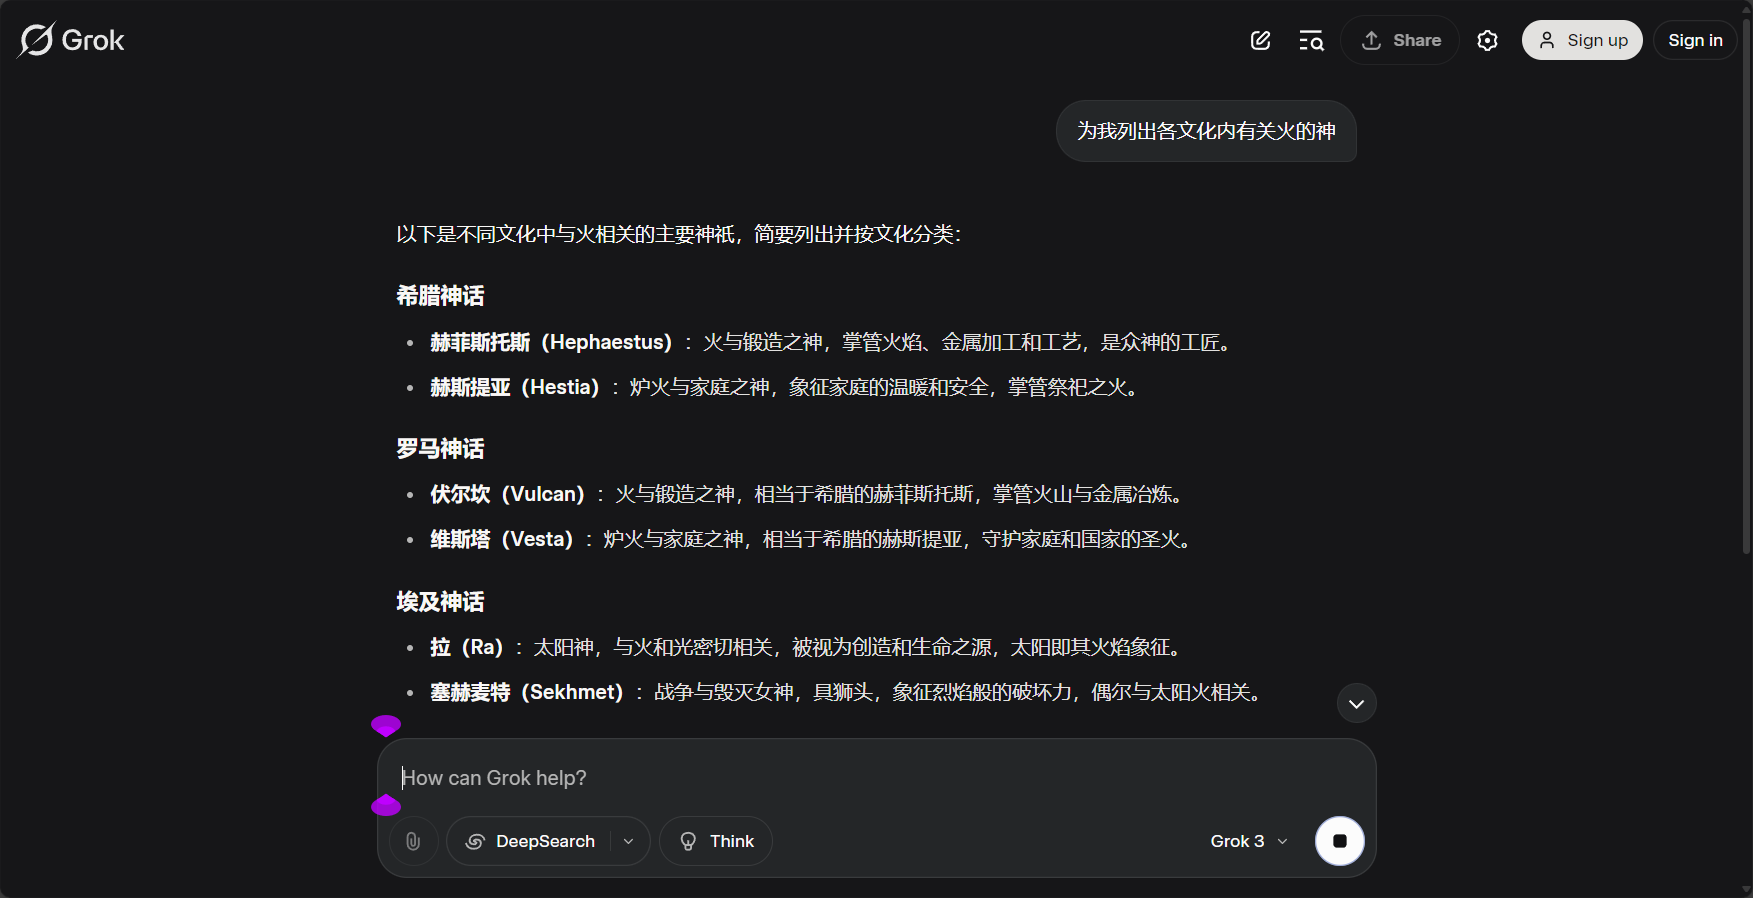Open chat history search icon
This screenshot has height=898, width=1753.
point(1311,40)
